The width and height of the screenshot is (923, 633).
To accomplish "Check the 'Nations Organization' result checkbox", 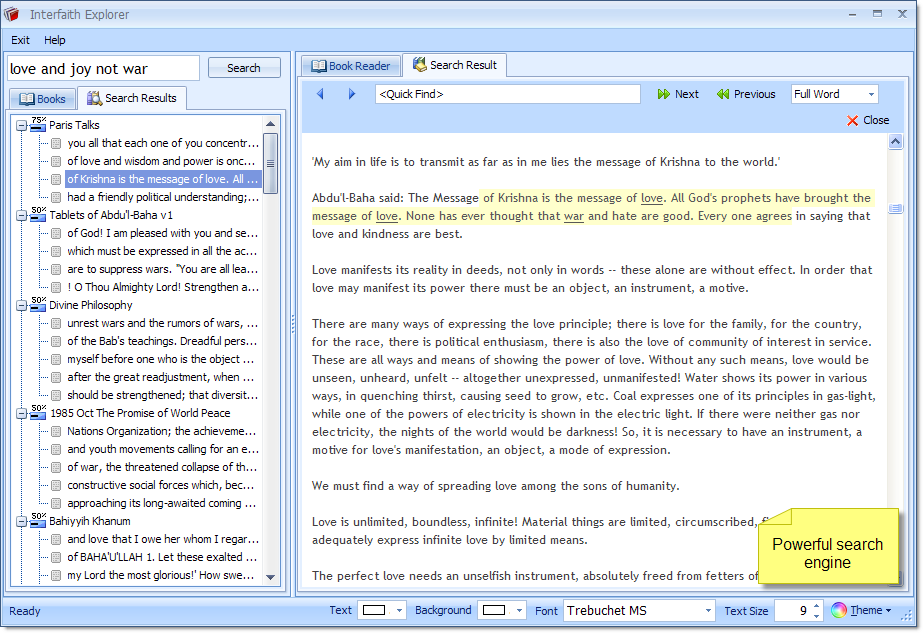I will pyautogui.click(x=56, y=431).
